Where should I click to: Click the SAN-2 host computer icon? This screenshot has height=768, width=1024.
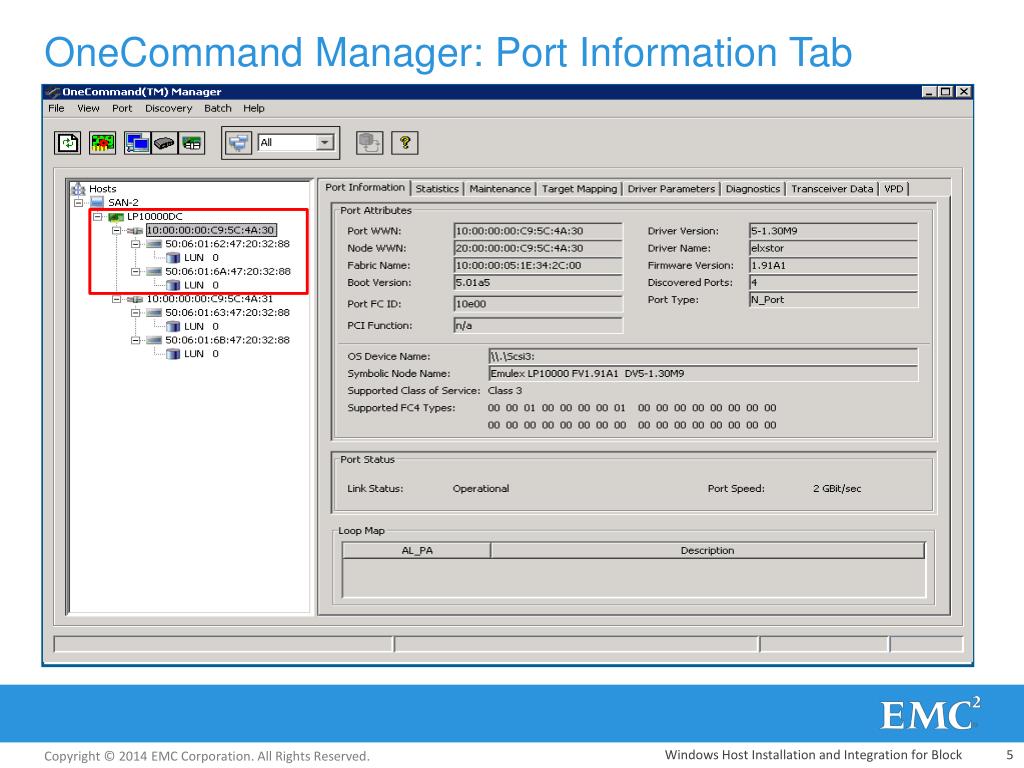(x=97, y=202)
